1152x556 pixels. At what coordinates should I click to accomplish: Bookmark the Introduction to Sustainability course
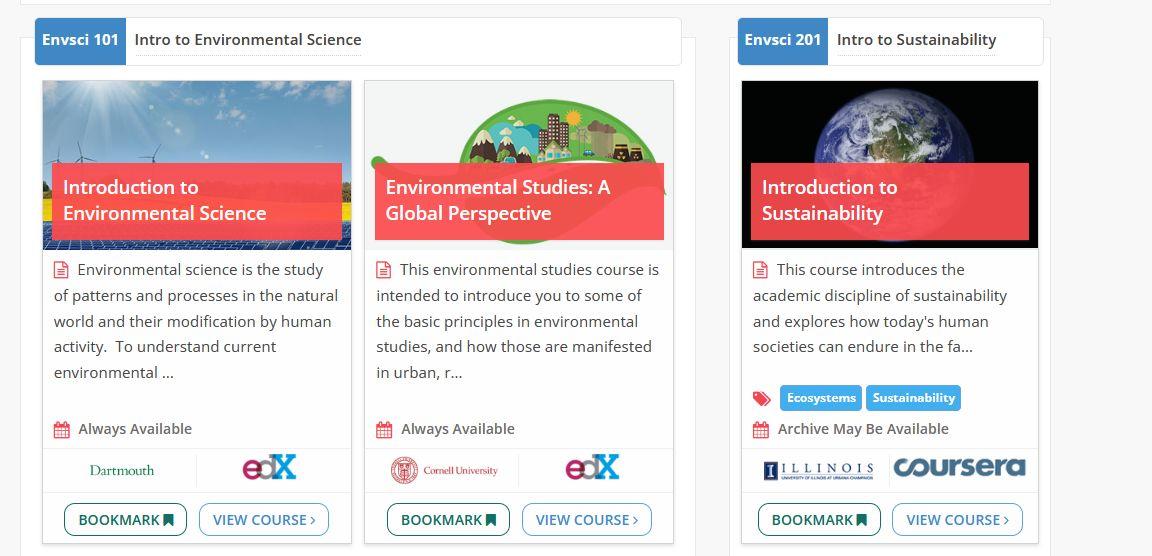819,520
